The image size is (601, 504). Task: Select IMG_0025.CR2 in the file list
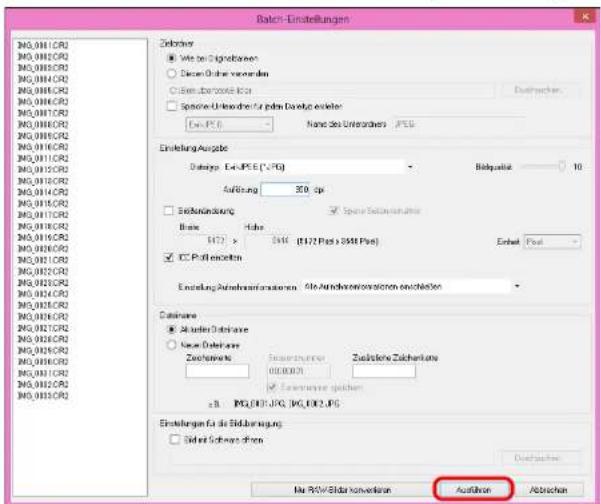coord(43,305)
